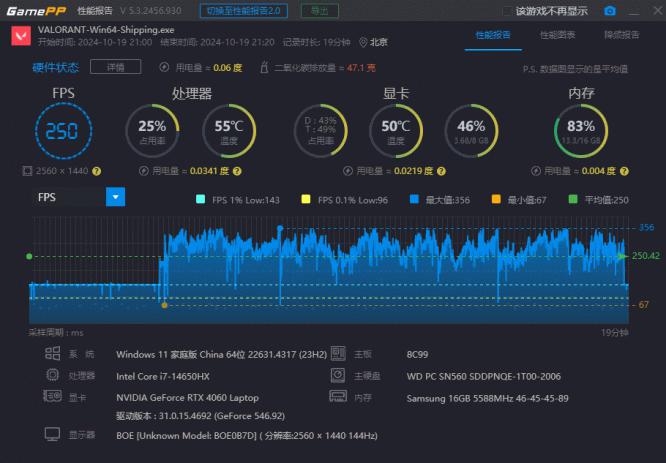Toggle the FPS 0.1% Low legend series
Image resolution: width=666 pixels, height=463 pixels.
point(305,199)
